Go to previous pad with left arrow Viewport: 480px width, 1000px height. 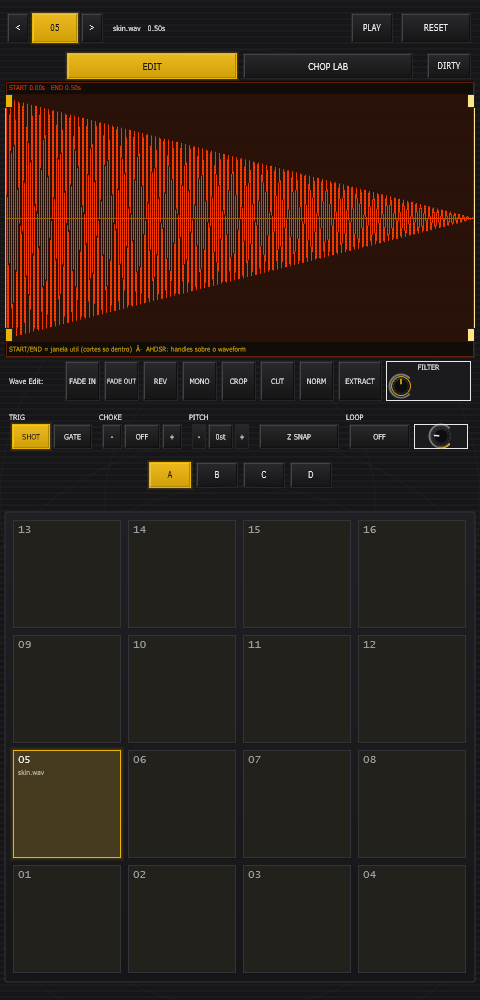pos(18,28)
